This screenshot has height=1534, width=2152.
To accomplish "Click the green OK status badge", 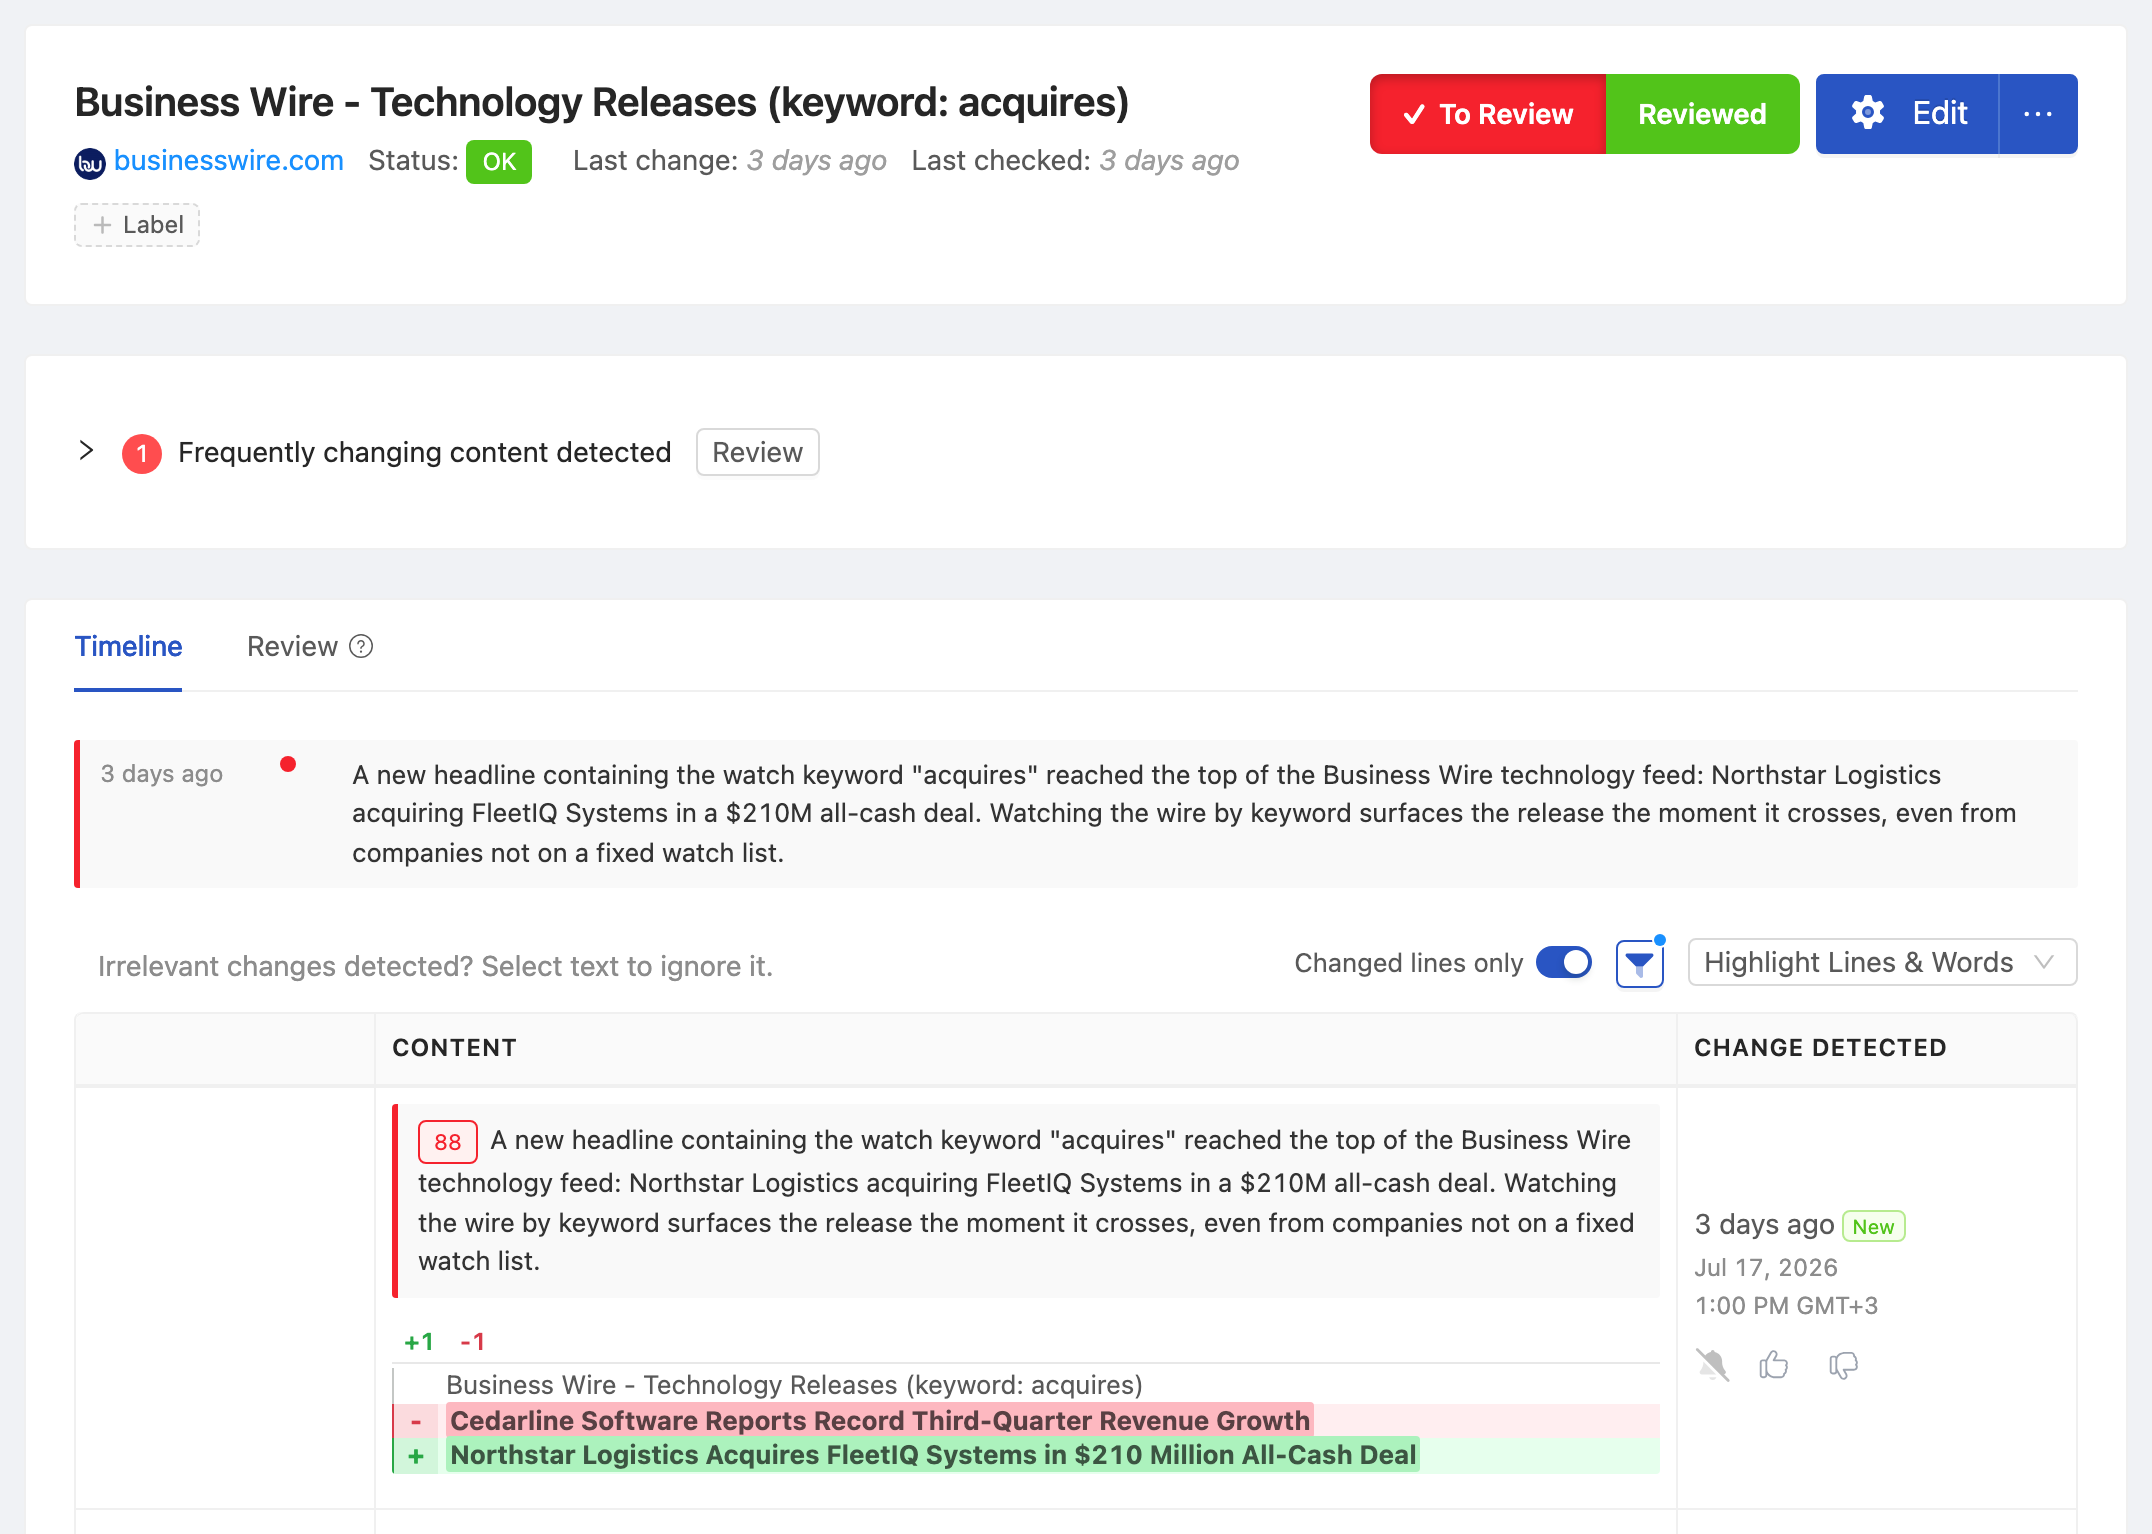I will click(x=499, y=162).
